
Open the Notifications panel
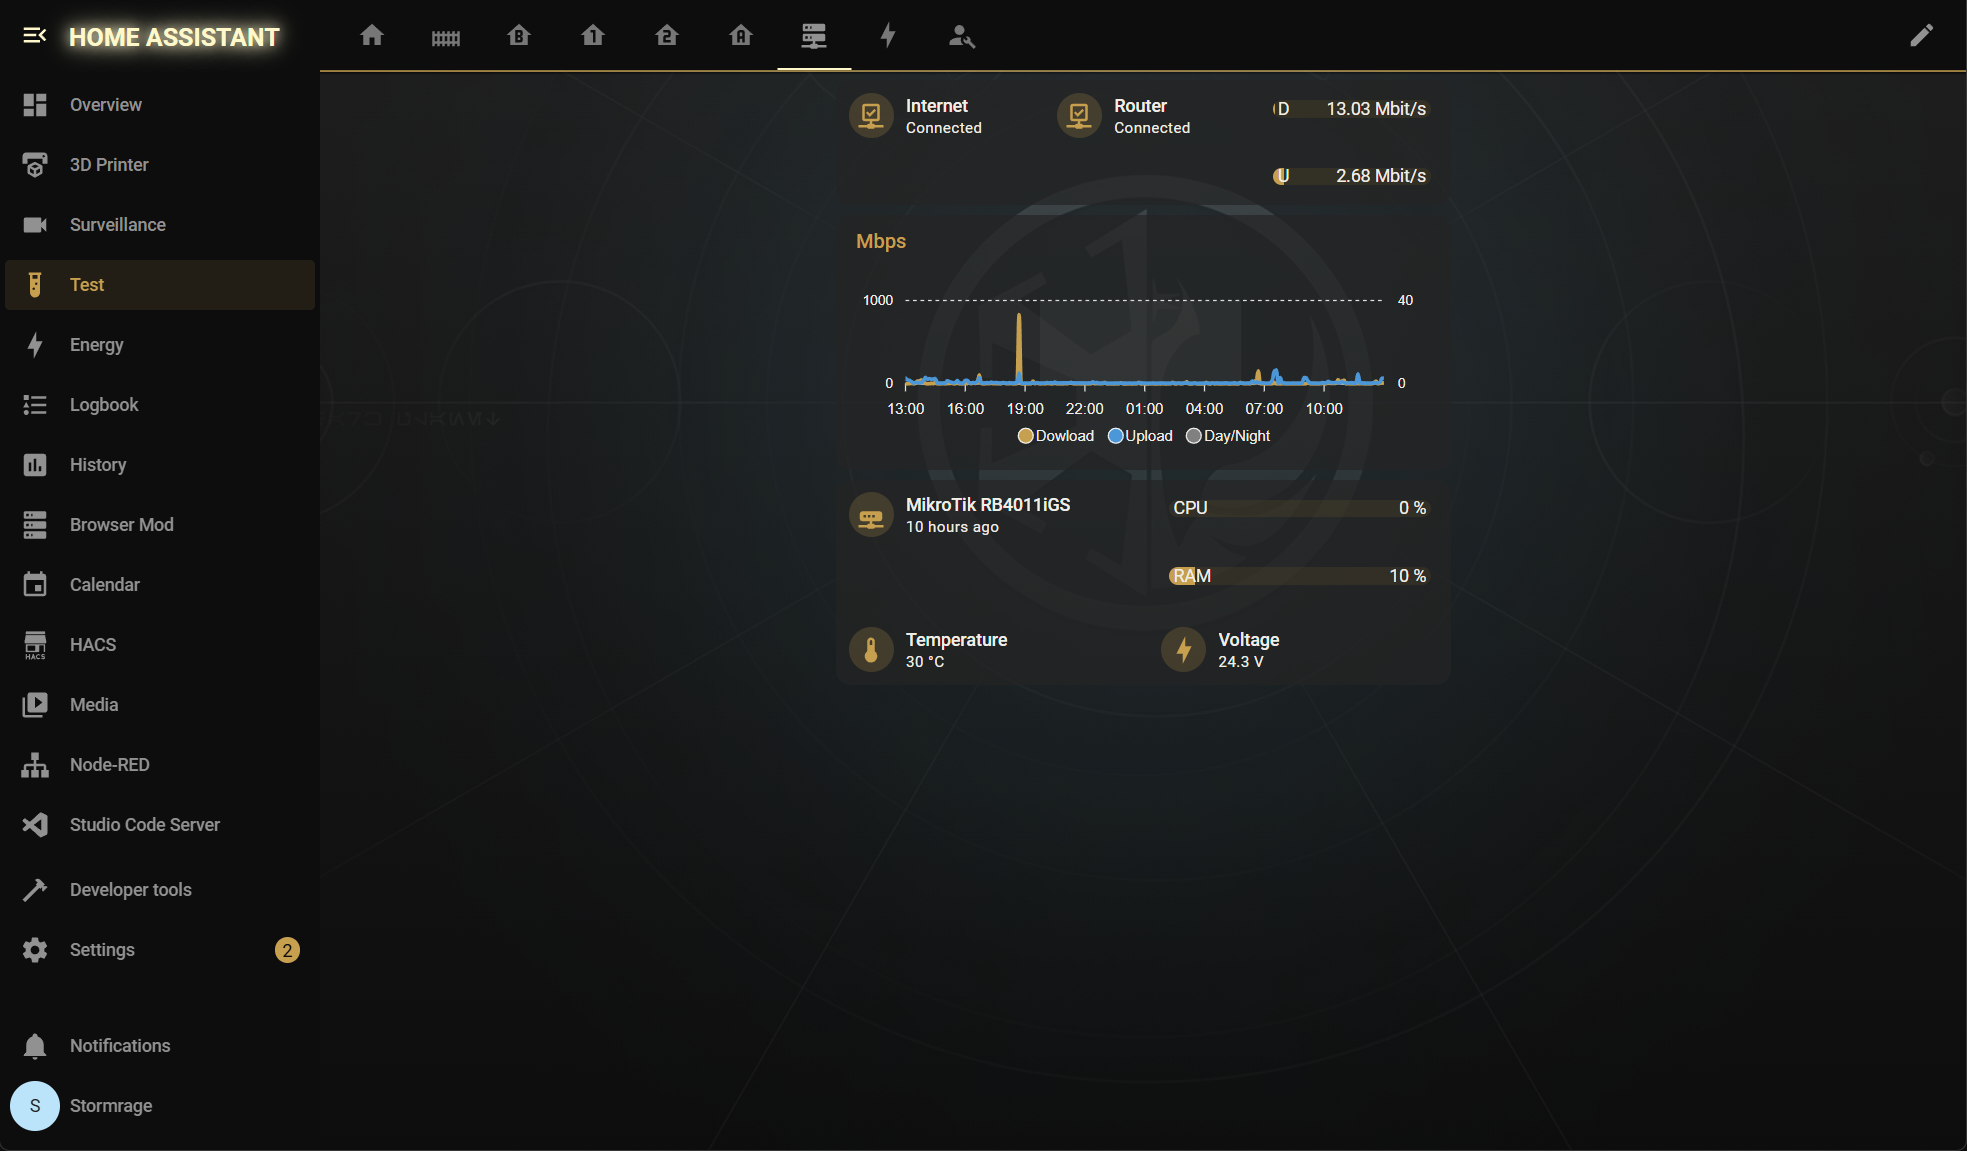119,1046
